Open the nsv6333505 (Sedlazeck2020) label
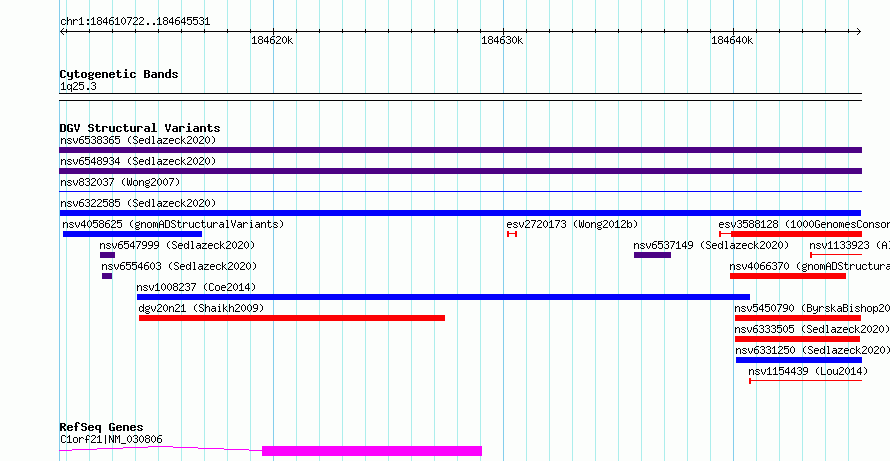Image resolution: width=890 pixels, height=461 pixels. pos(812,329)
